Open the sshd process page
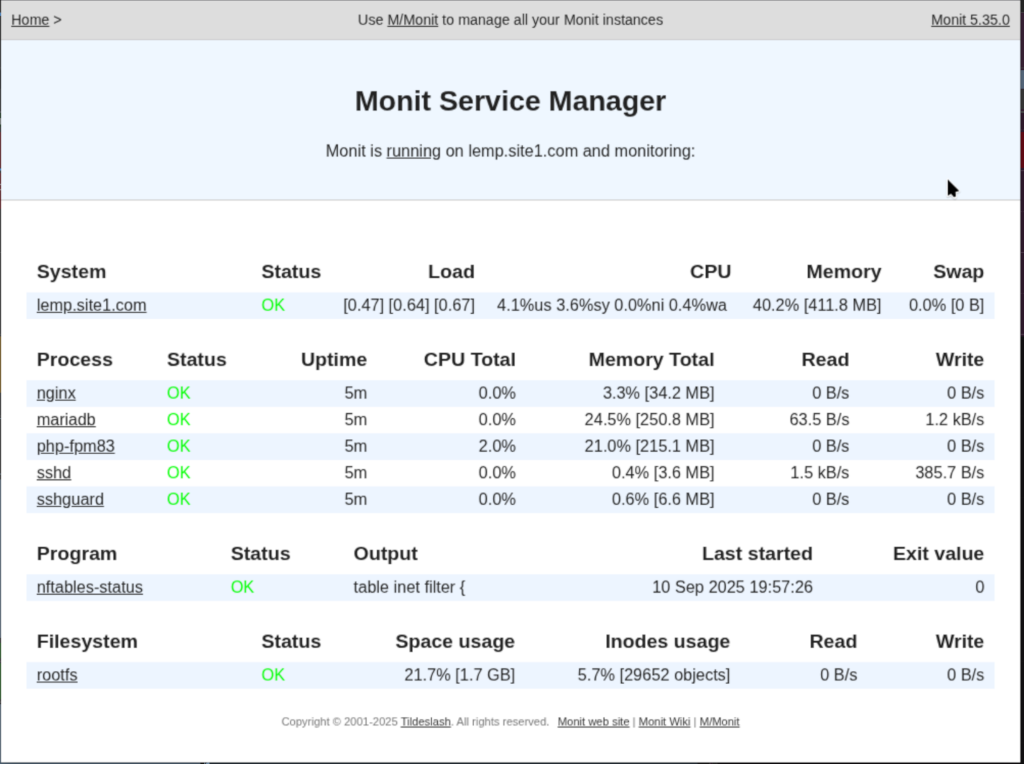1024x764 pixels. pyautogui.click(x=54, y=473)
